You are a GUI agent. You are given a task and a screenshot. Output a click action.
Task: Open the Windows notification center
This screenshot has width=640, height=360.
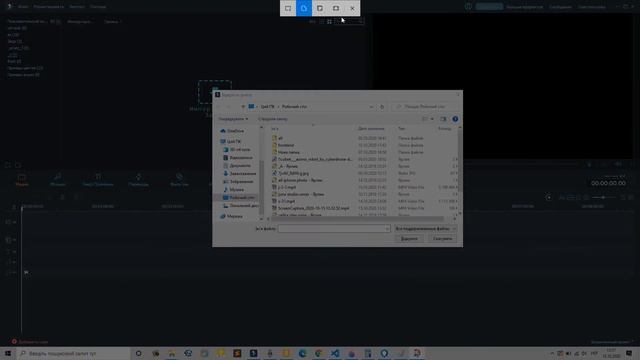click(x=629, y=353)
